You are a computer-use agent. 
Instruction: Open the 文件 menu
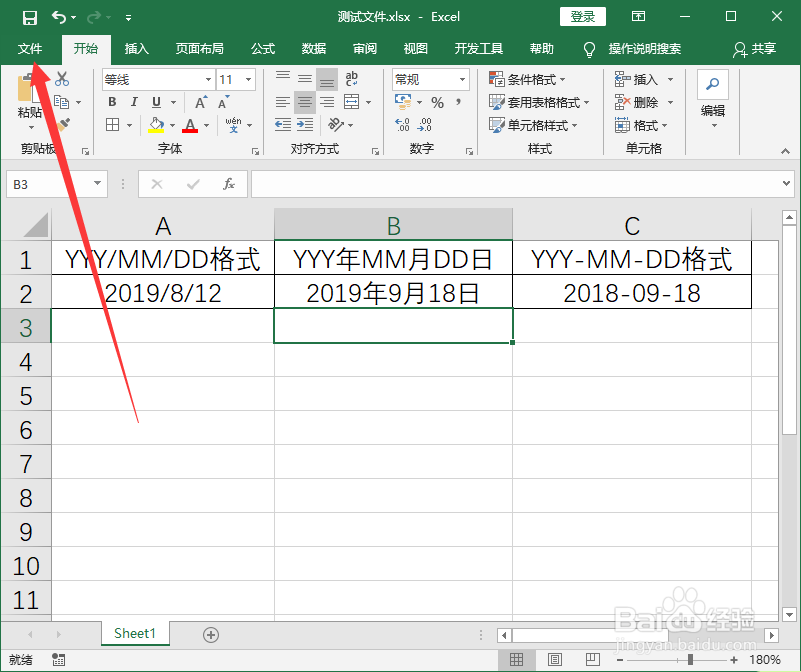pyautogui.click(x=30, y=49)
